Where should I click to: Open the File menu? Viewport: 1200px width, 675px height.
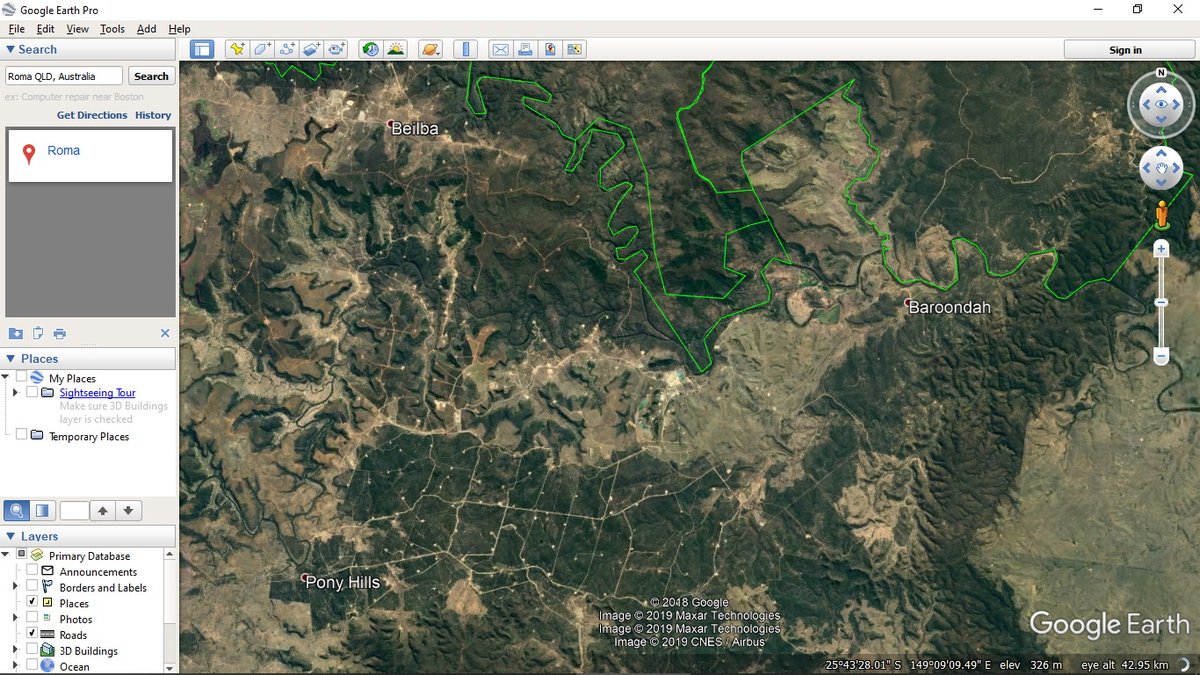tap(17, 29)
